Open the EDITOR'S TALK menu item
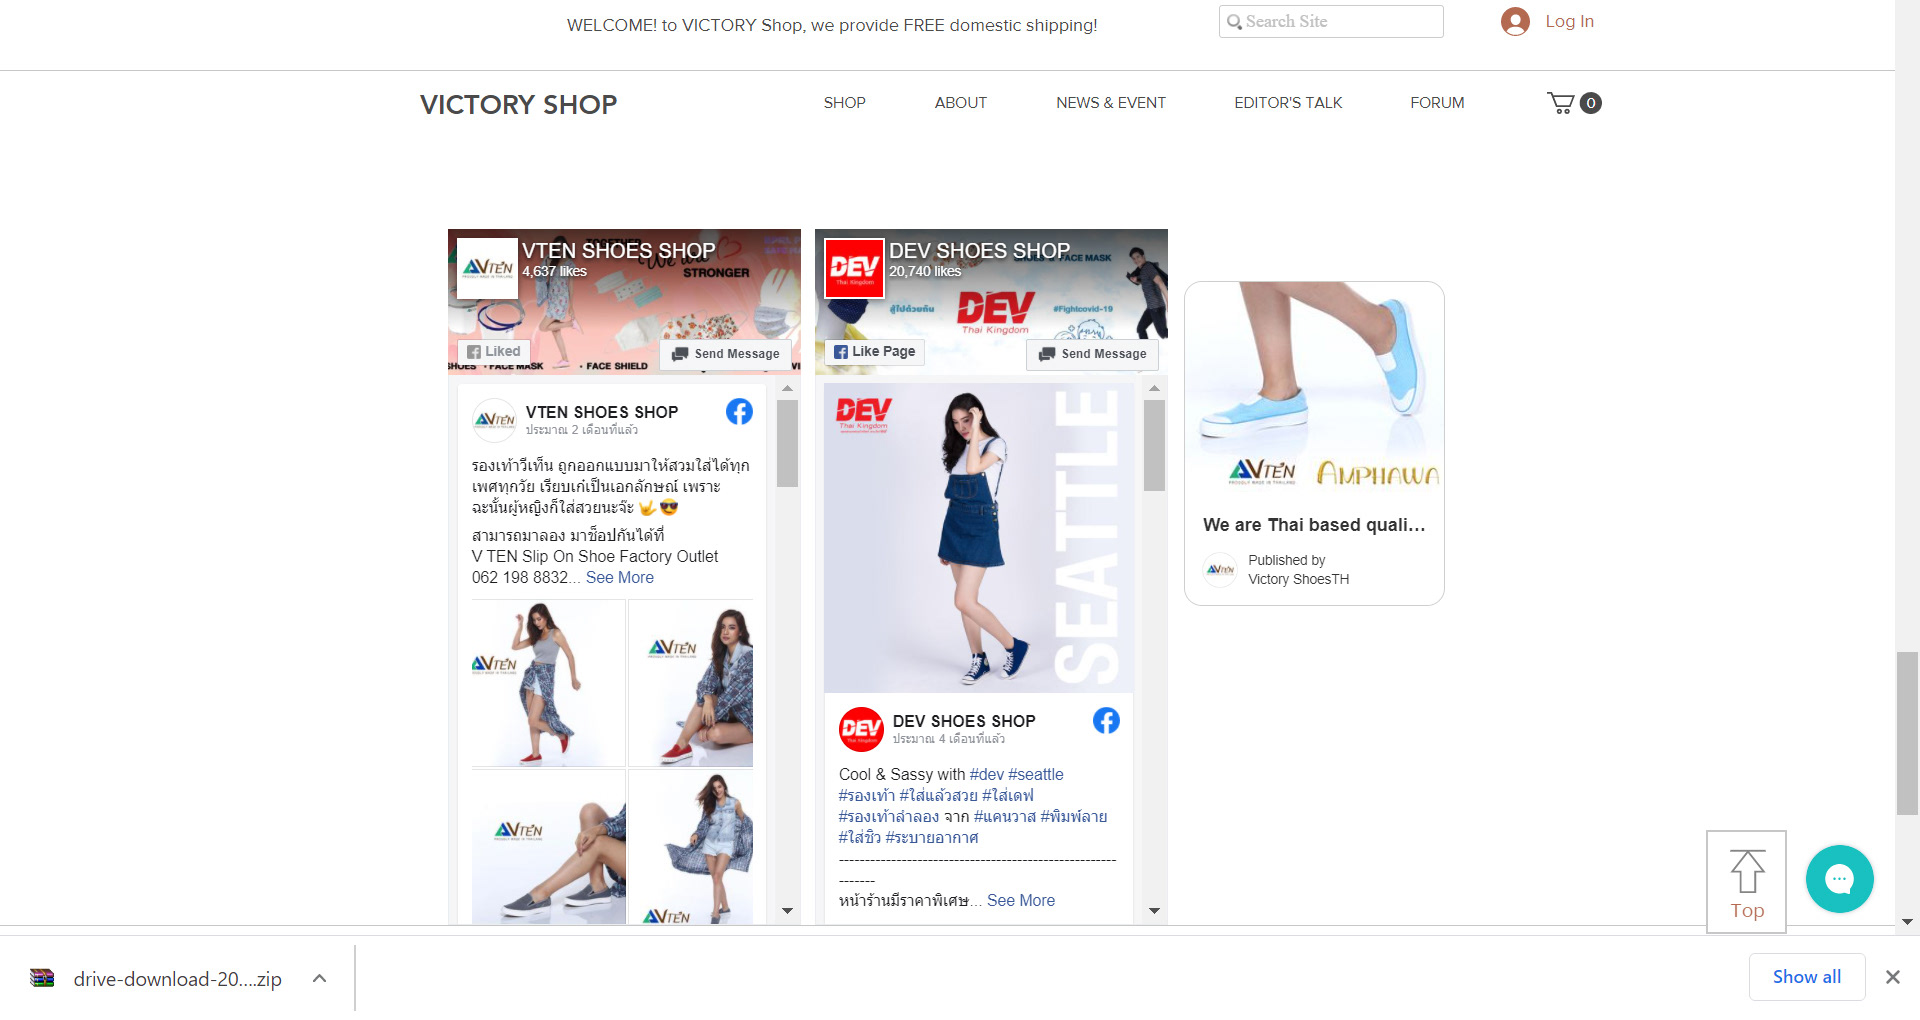The height and width of the screenshot is (1020, 1920). point(1288,103)
